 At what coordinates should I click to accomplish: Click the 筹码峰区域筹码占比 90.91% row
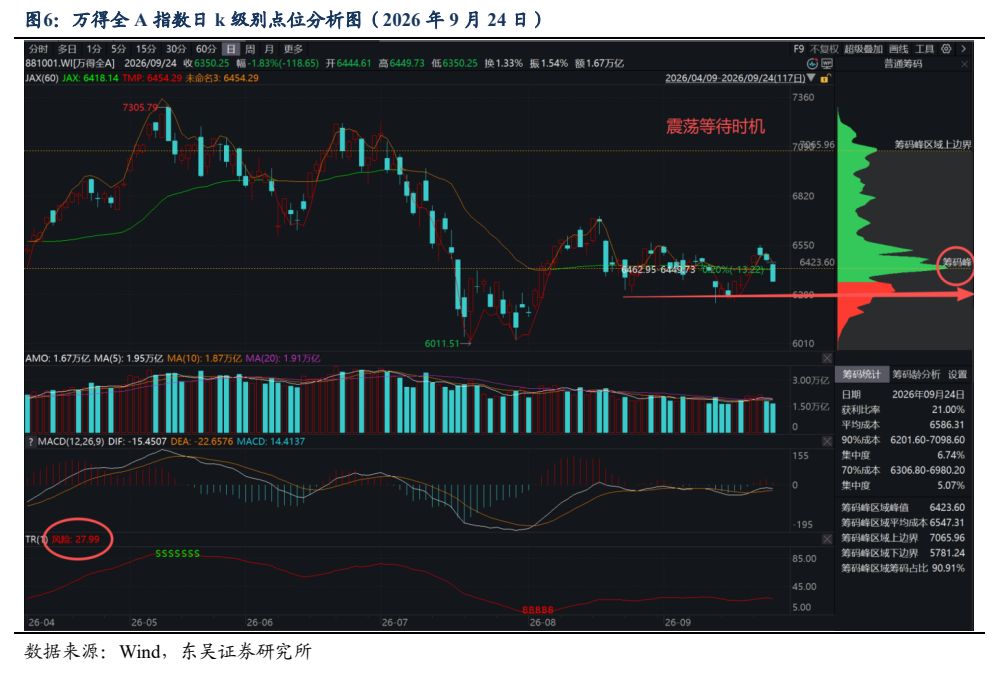[903, 568]
